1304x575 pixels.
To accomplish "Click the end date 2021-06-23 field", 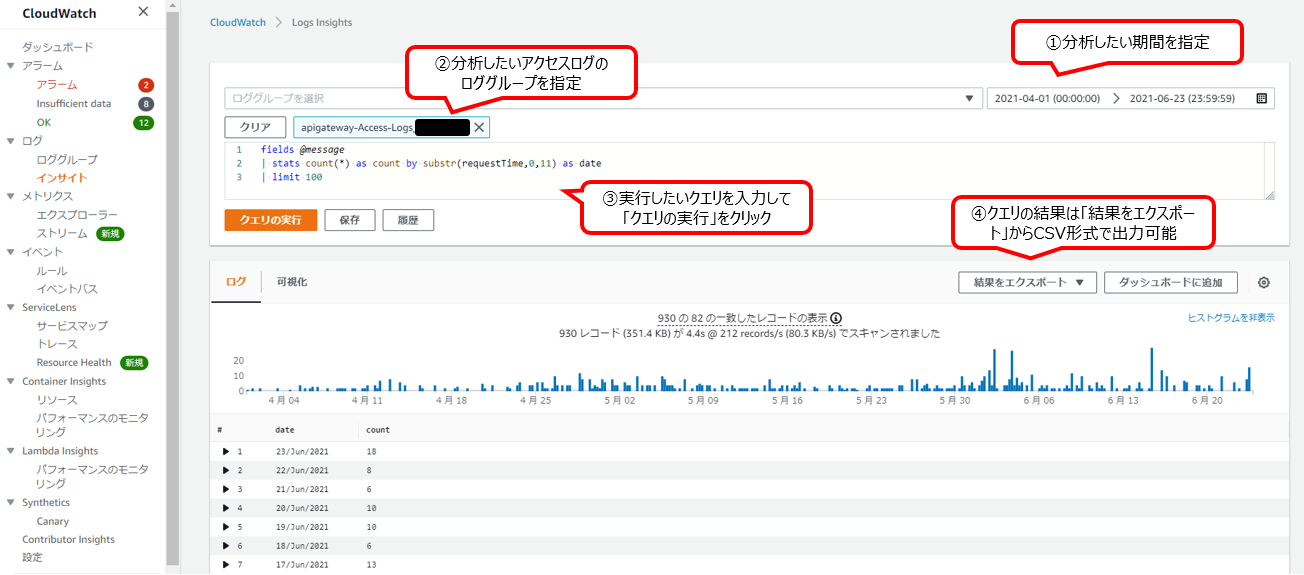I will [x=1182, y=99].
